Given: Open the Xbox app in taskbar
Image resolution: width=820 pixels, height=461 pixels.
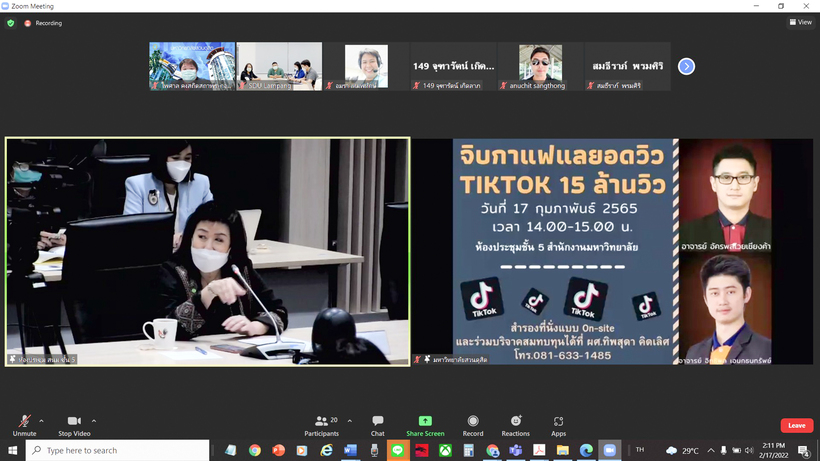Looking at the screenshot, I should pyautogui.click(x=445, y=450).
